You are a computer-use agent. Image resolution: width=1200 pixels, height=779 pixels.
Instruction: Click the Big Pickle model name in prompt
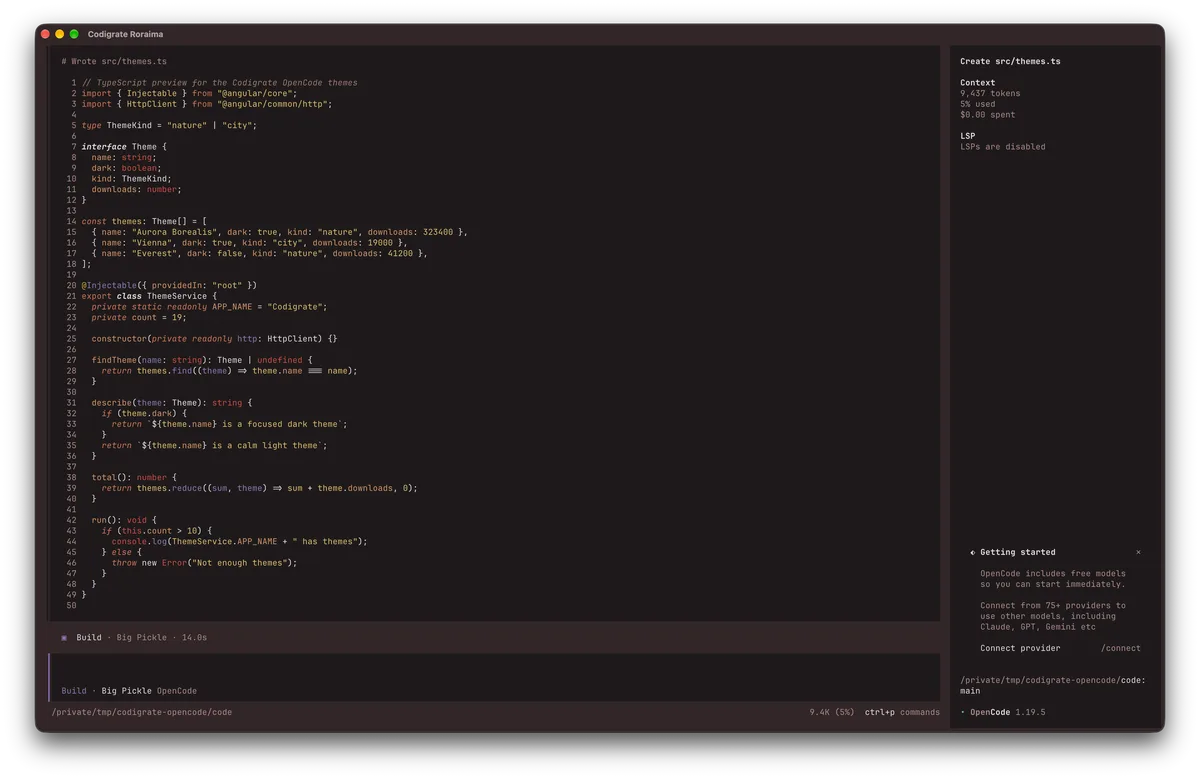pyautogui.click(x=127, y=691)
